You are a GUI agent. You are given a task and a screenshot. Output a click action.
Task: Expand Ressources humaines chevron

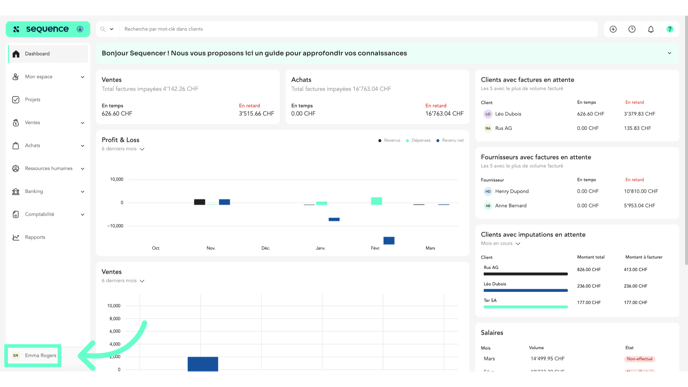tap(82, 169)
